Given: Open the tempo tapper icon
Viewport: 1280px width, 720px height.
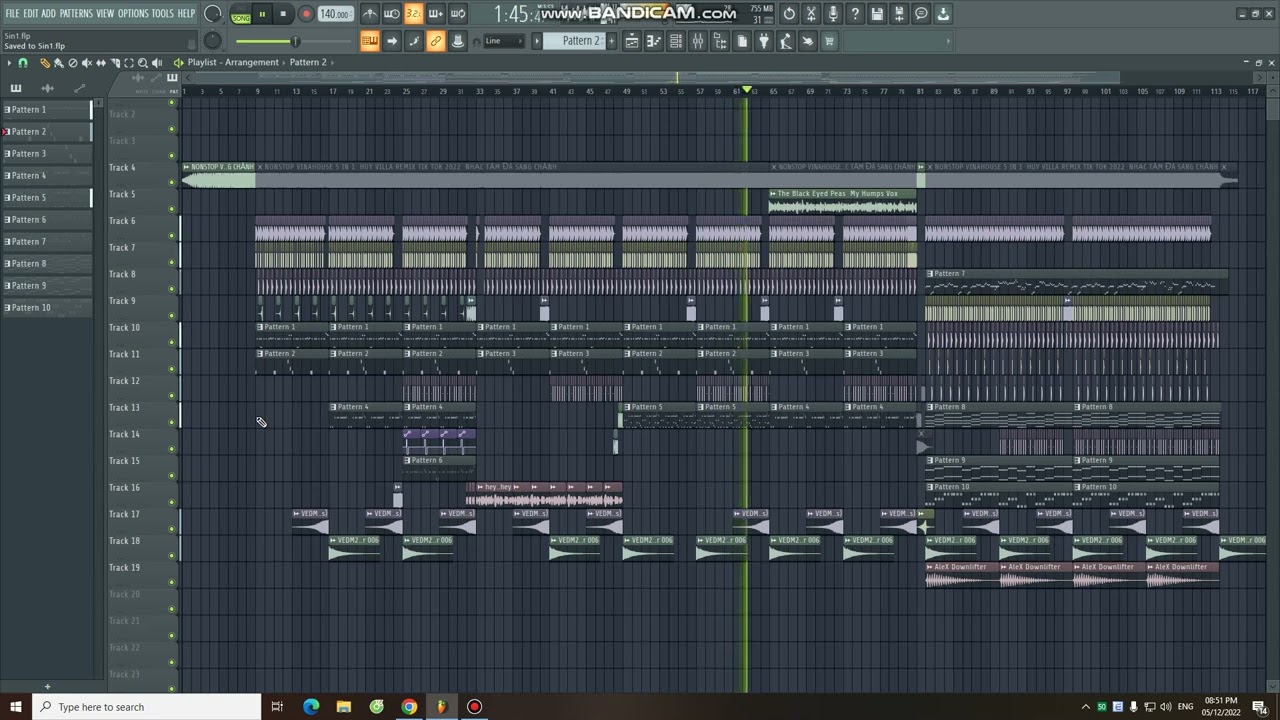Looking at the screenshot, I should click(786, 41).
